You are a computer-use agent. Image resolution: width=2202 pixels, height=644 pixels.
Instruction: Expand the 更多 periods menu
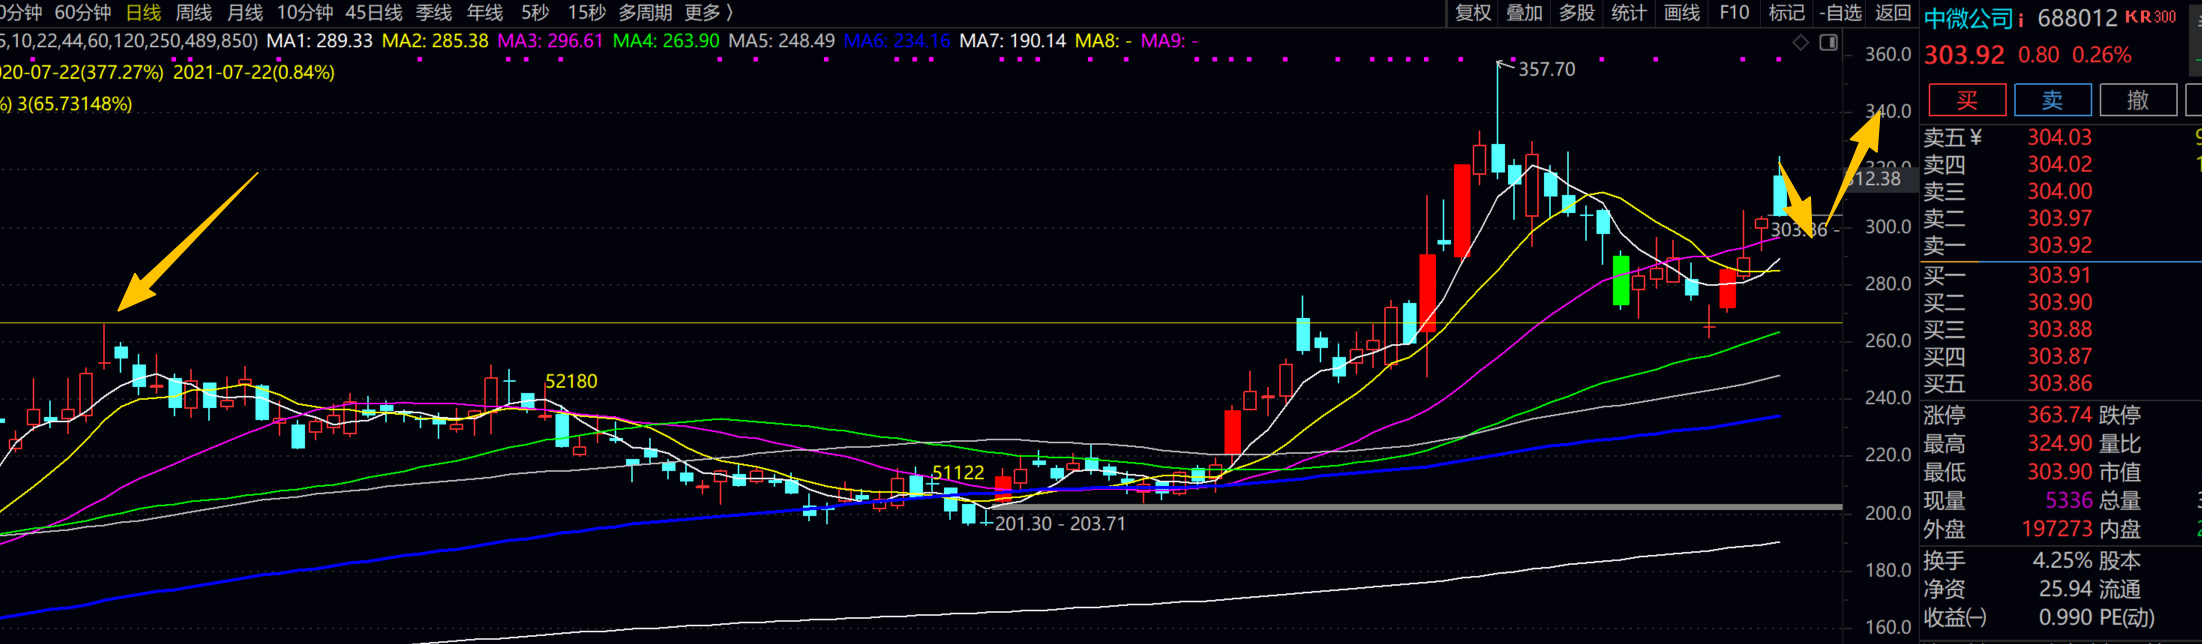point(709,13)
